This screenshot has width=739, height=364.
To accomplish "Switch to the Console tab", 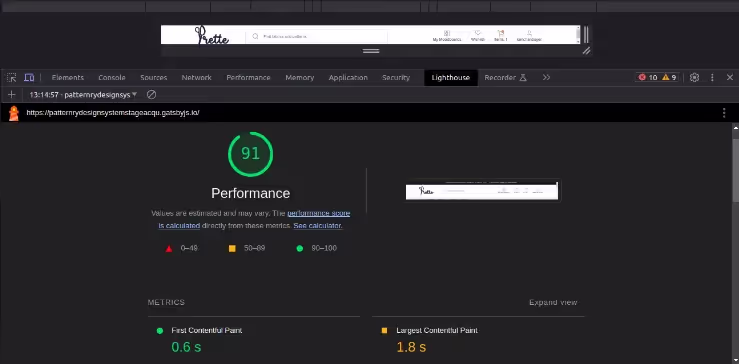I will pos(112,78).
